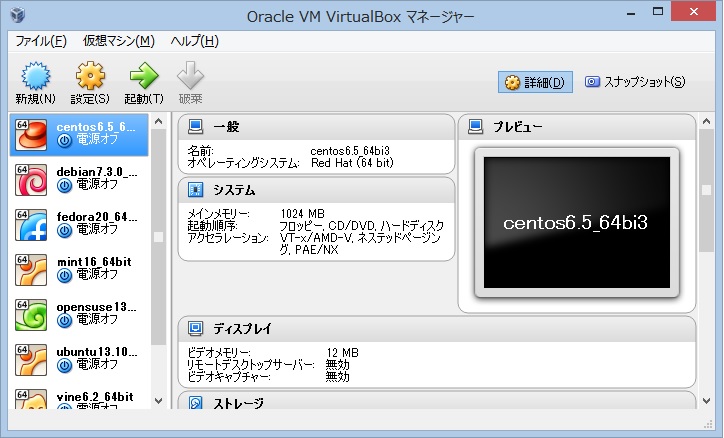The height and width of the screenshot is (438, 724).
Task: Click details pane scrollbar up arrow
Action: (x=706, y=121)
